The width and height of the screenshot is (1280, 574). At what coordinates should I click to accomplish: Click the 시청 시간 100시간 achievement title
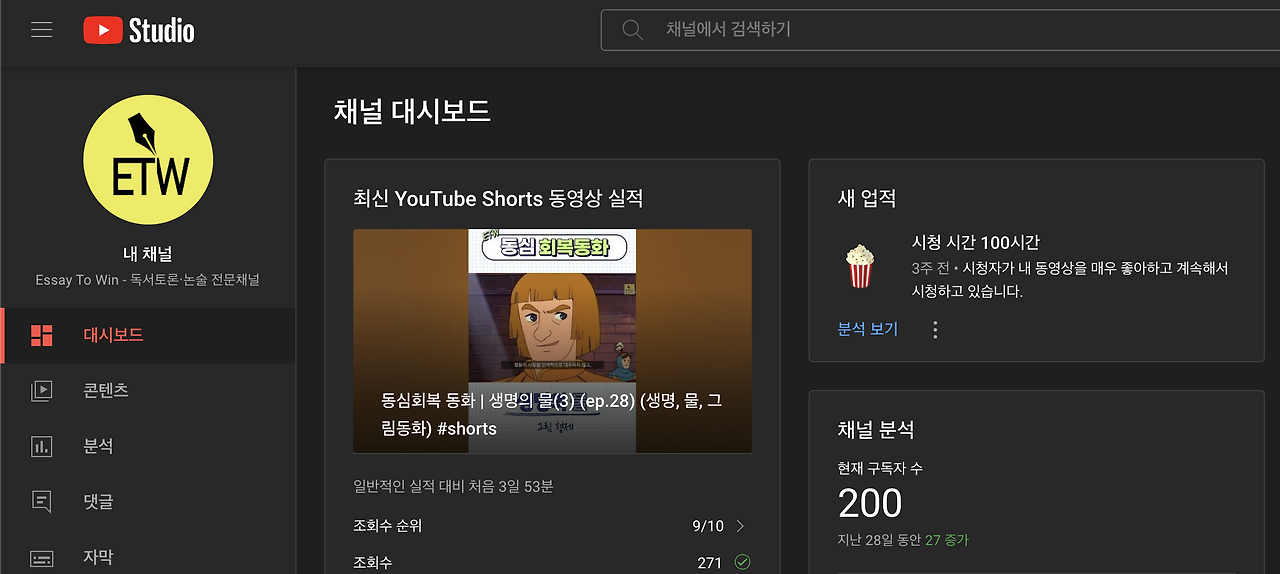point(976,242)
